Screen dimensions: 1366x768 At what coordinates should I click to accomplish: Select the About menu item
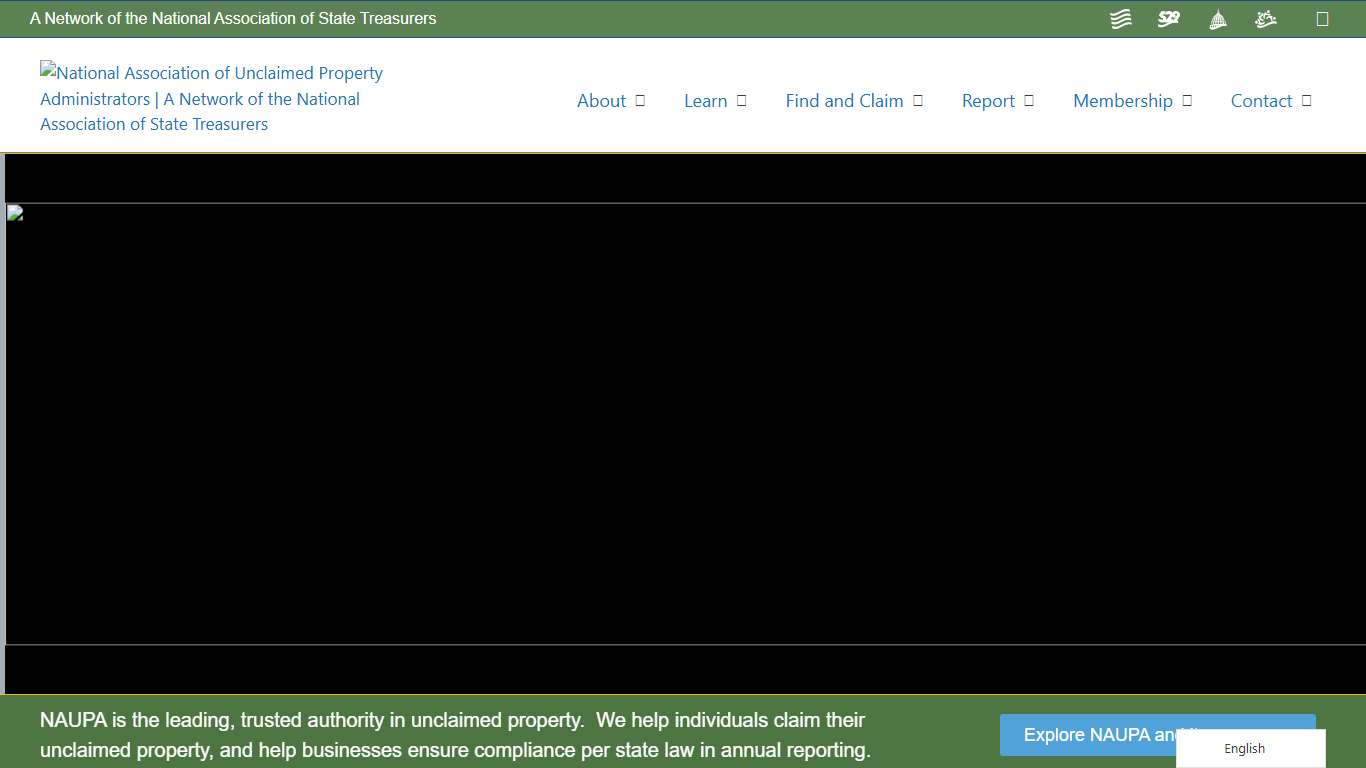[x=601, y=100]
